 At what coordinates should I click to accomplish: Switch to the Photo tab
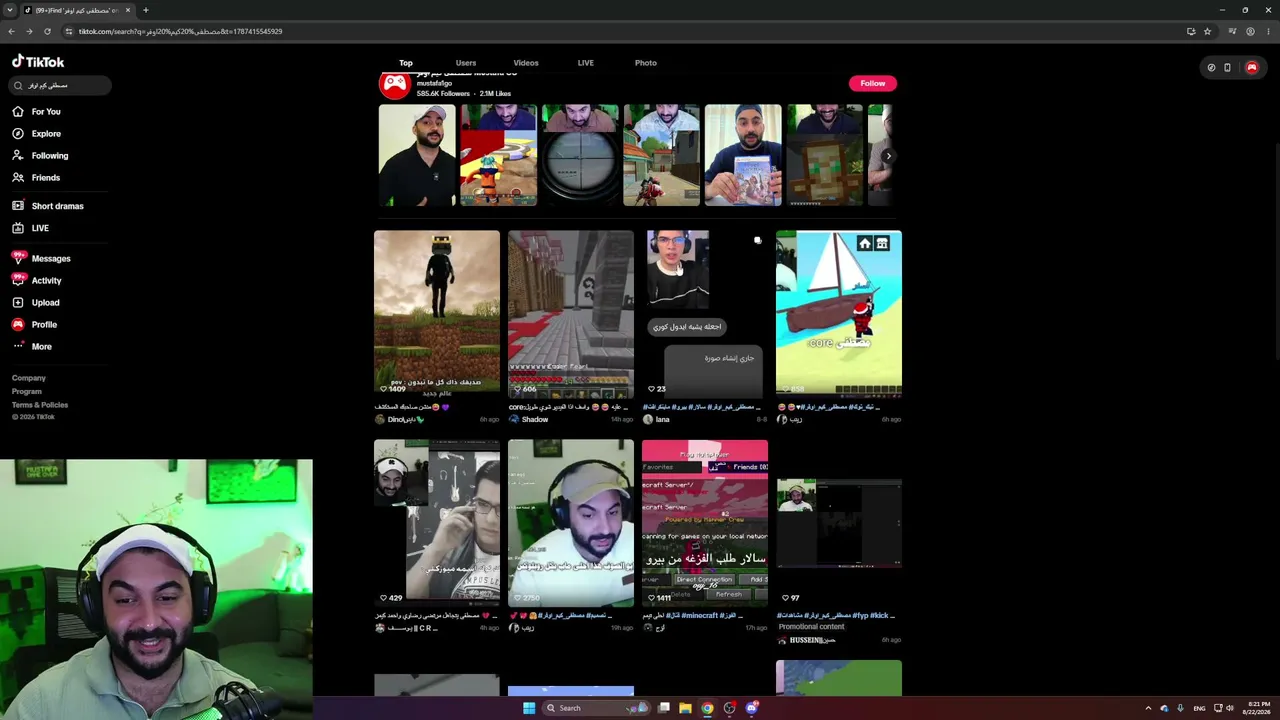click(x=646, y=63)
